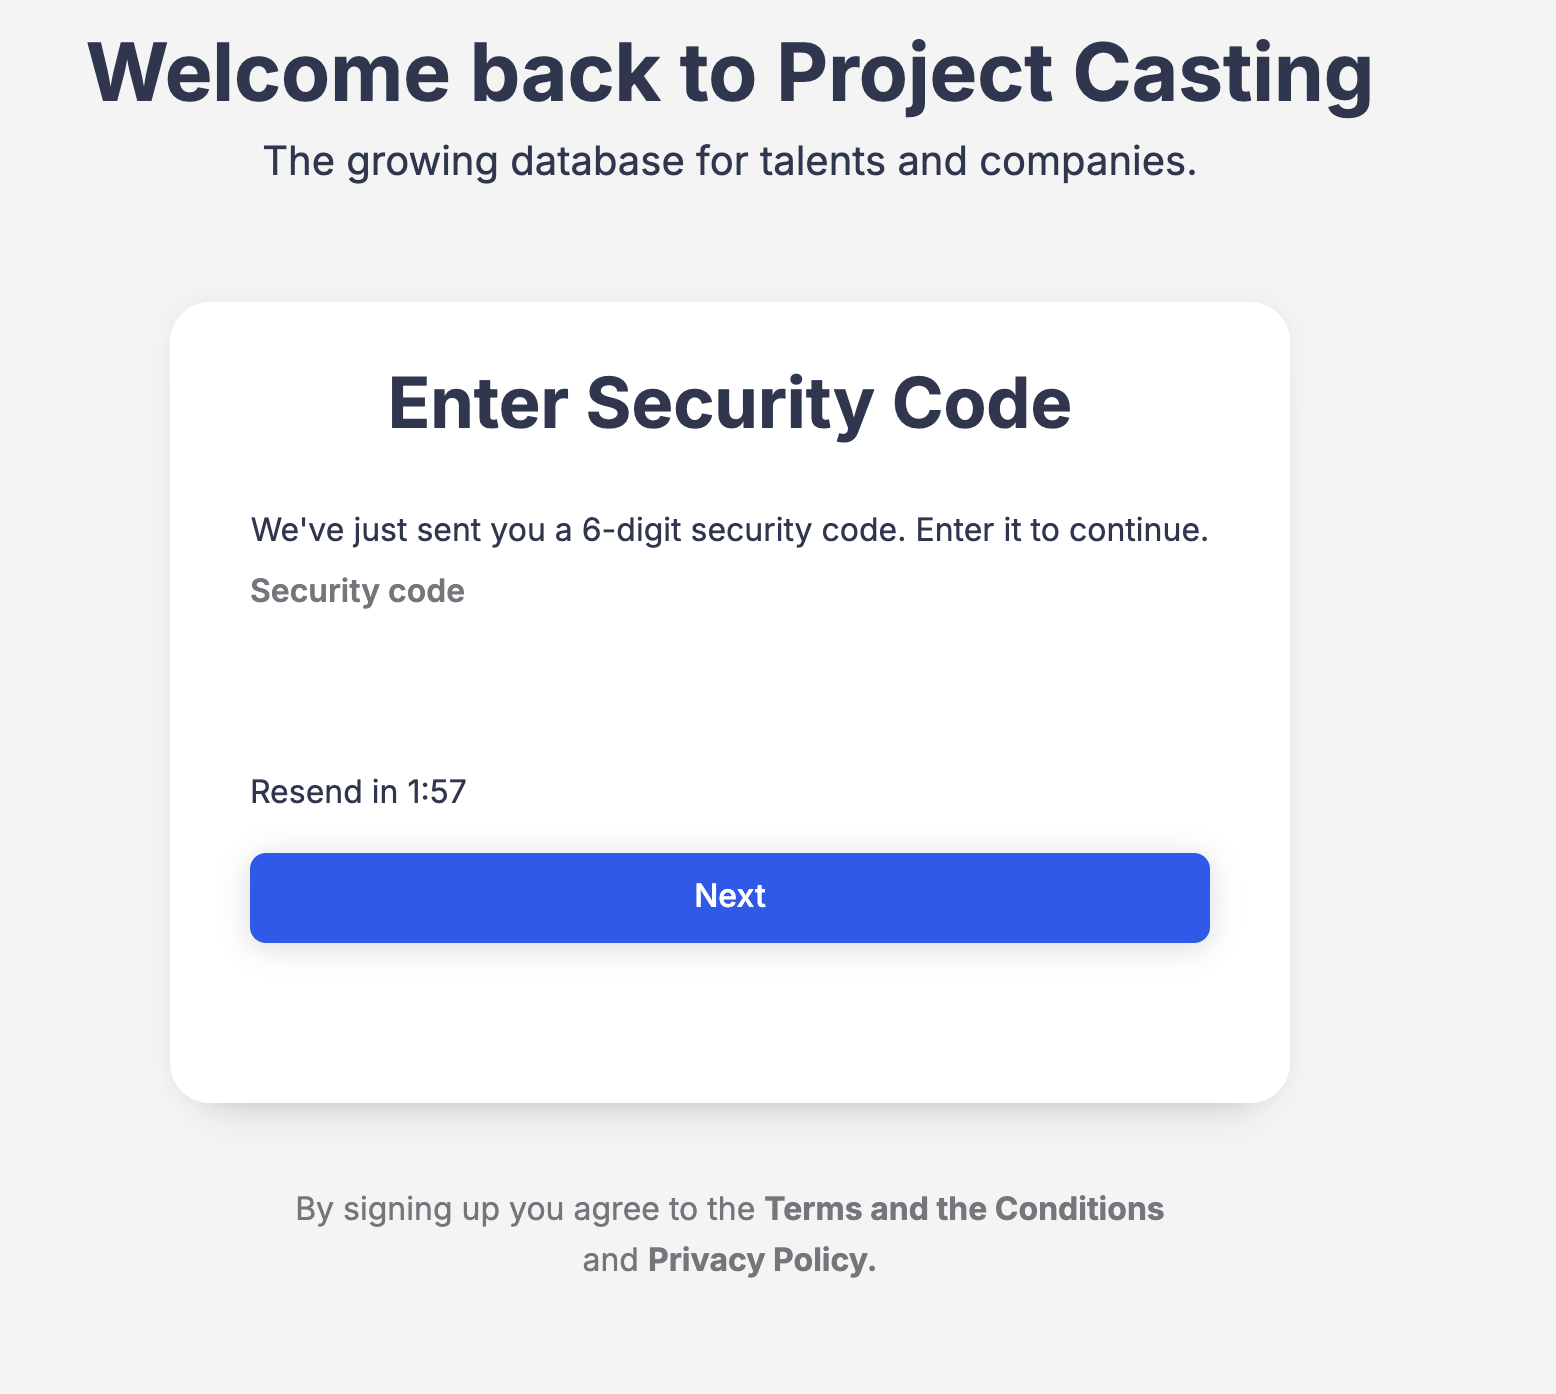
Task: Click the 'Enter Security Code' card heading
Action: (x=729, y=403)
